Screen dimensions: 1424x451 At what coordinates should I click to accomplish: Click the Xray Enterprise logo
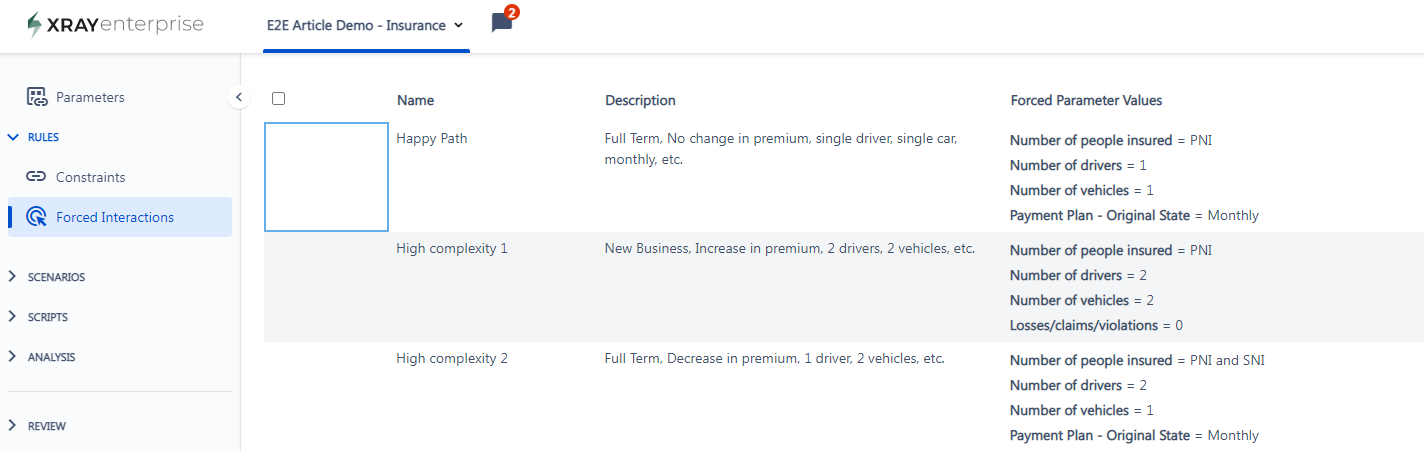click(x=115, y=25)
